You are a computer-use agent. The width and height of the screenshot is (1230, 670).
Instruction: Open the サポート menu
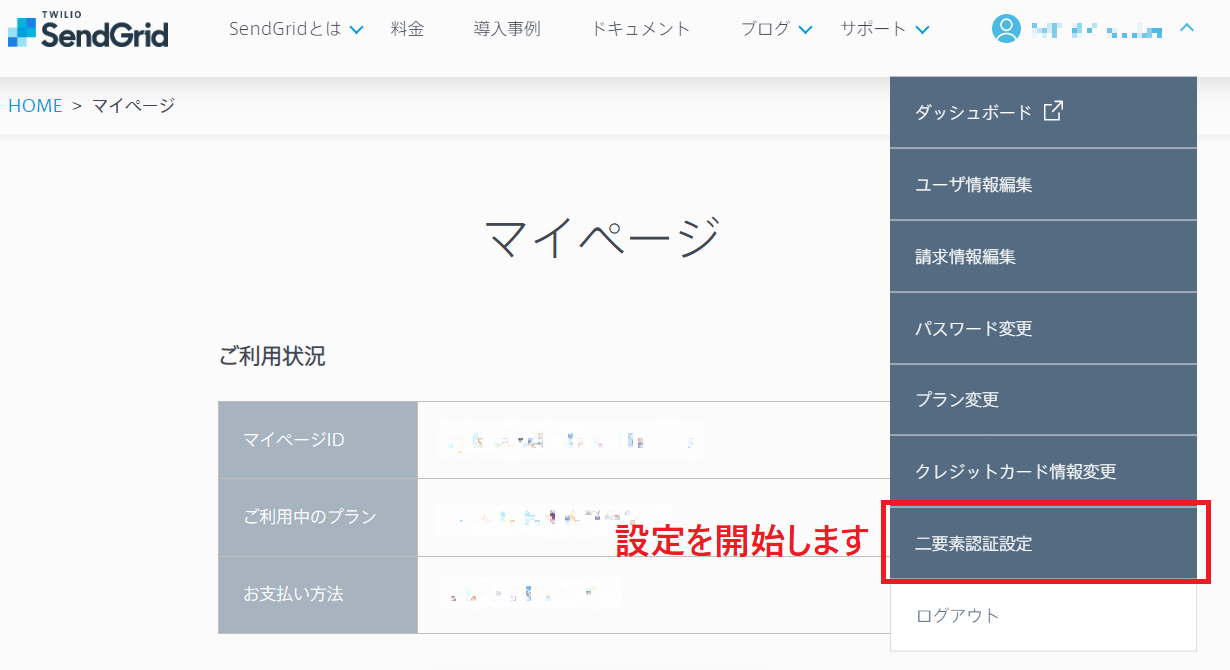pyautogui.click(x=873, y=29)
